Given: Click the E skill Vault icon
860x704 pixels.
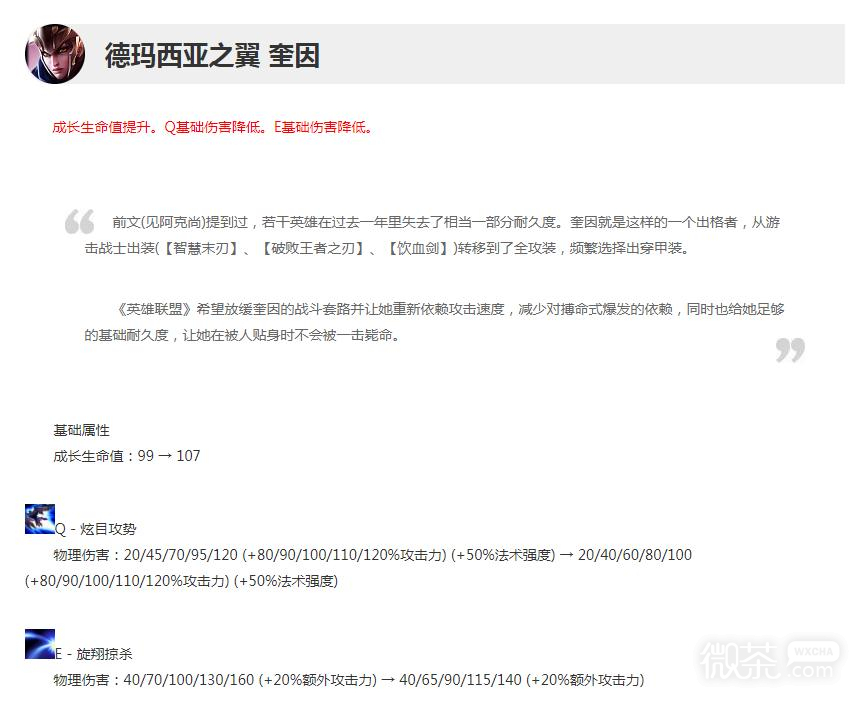Looking at the screenshot, I should (x=40, y=644).
